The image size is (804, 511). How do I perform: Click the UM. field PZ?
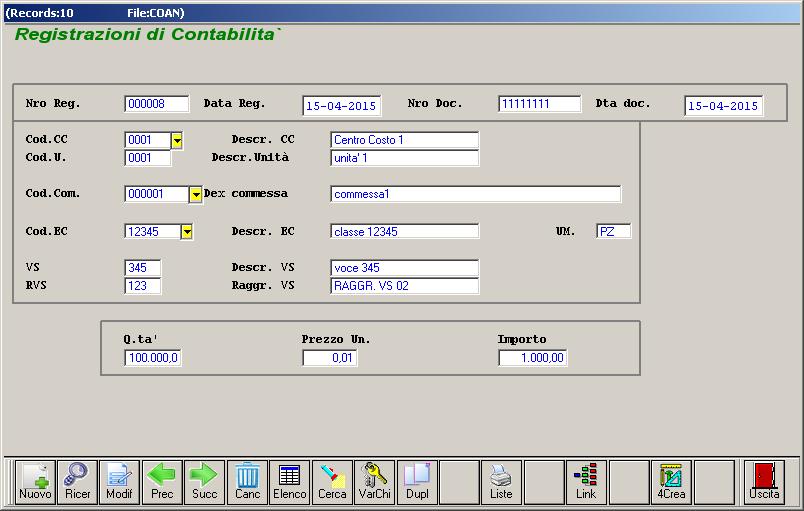tap(614, 232)
